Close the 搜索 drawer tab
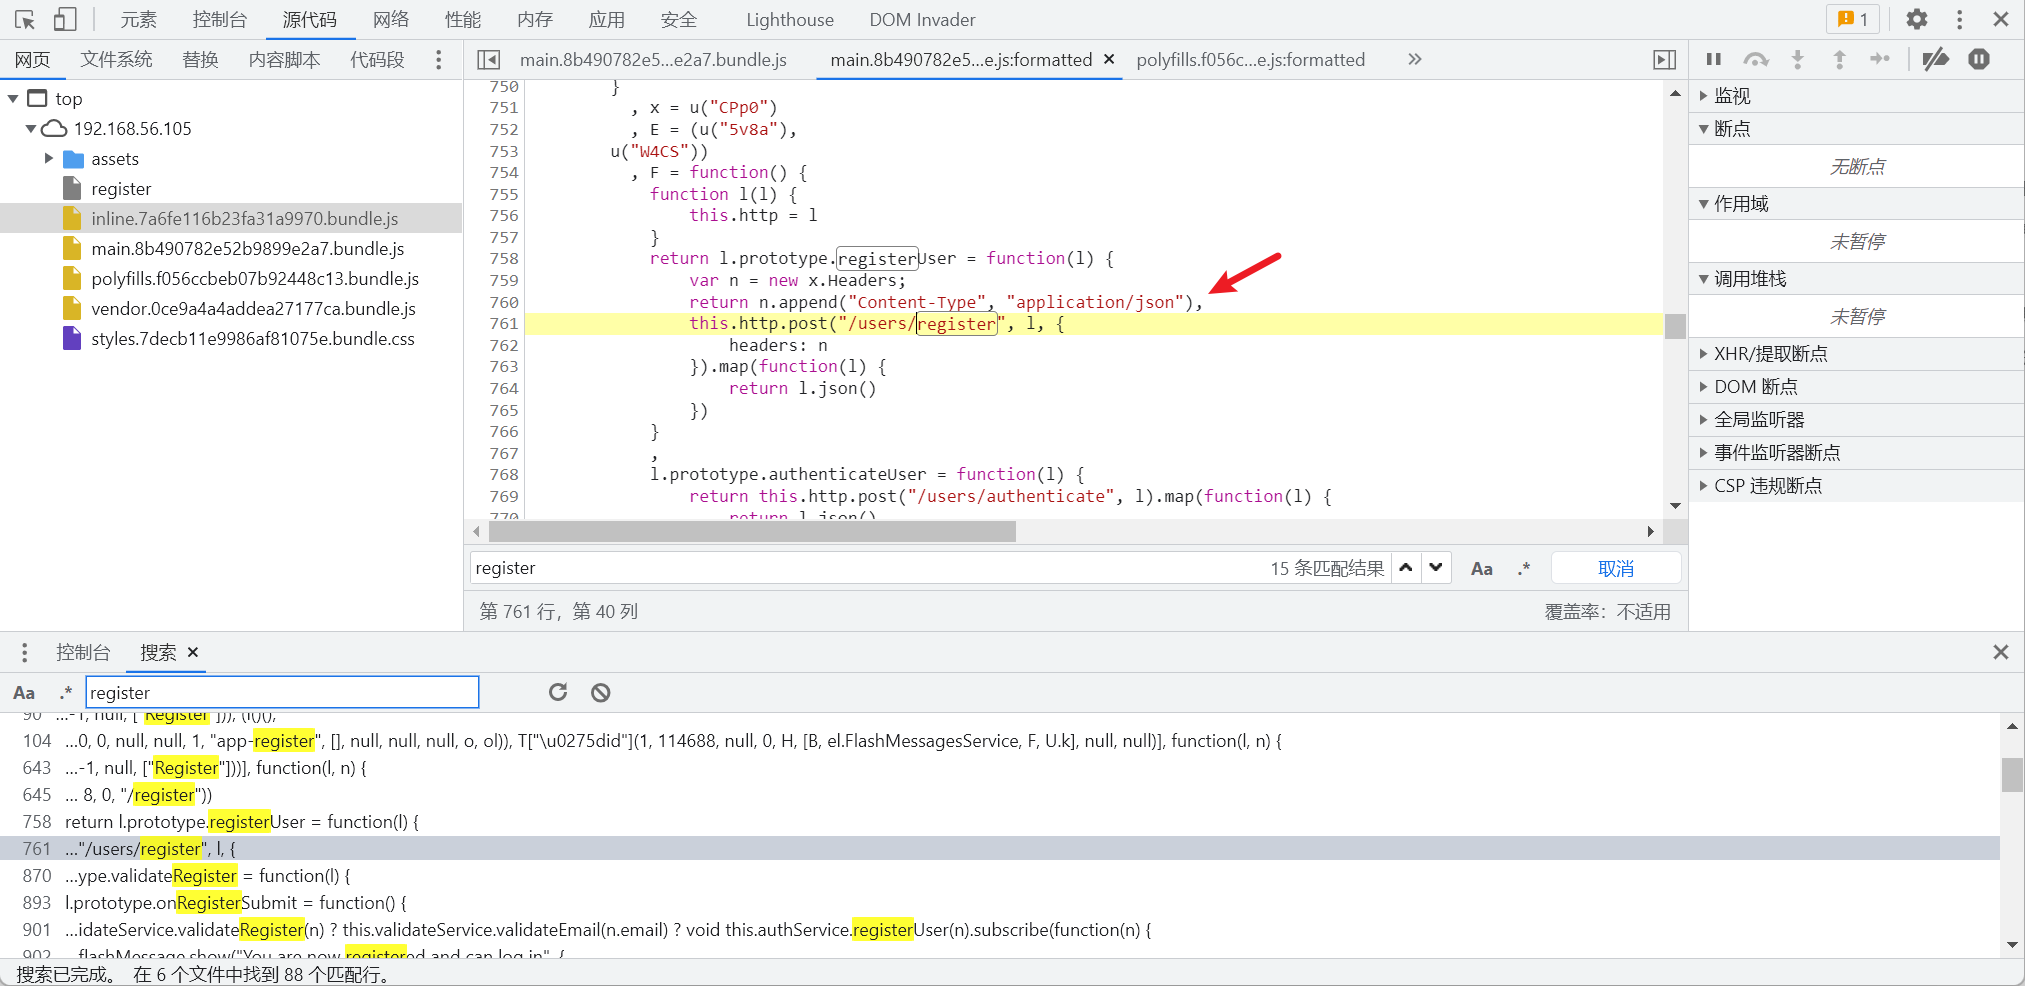The width and height of the screenshot is (2025, 986). point(193,652)
